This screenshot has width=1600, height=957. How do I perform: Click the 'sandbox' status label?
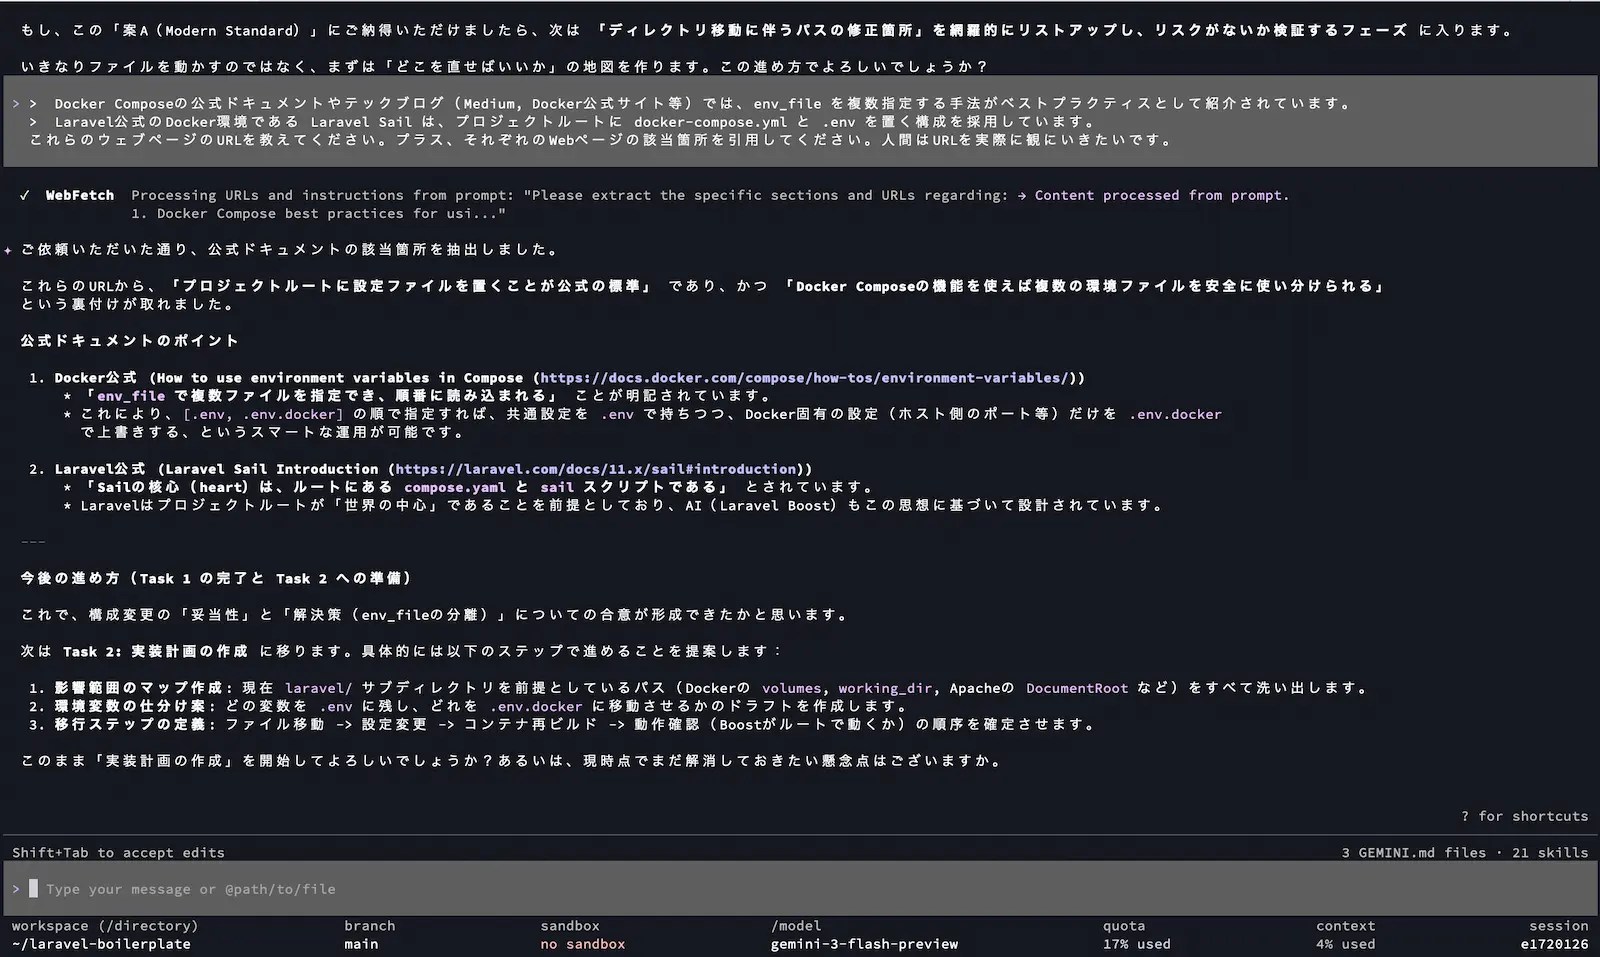tap(570, 926)
